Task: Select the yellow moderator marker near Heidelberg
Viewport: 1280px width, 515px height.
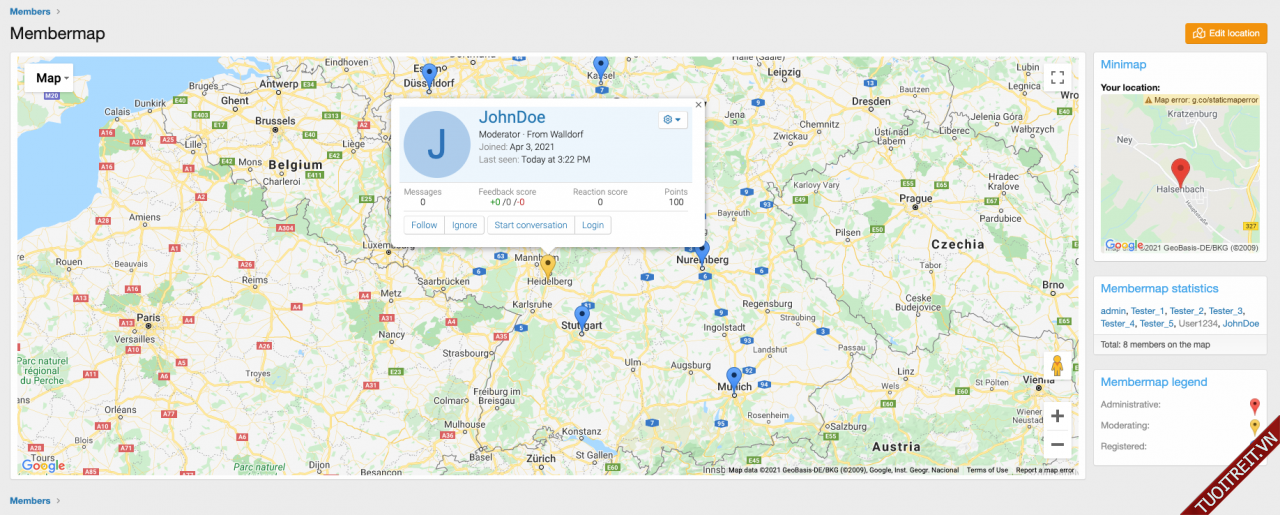Action: click(x=547, y=265)
